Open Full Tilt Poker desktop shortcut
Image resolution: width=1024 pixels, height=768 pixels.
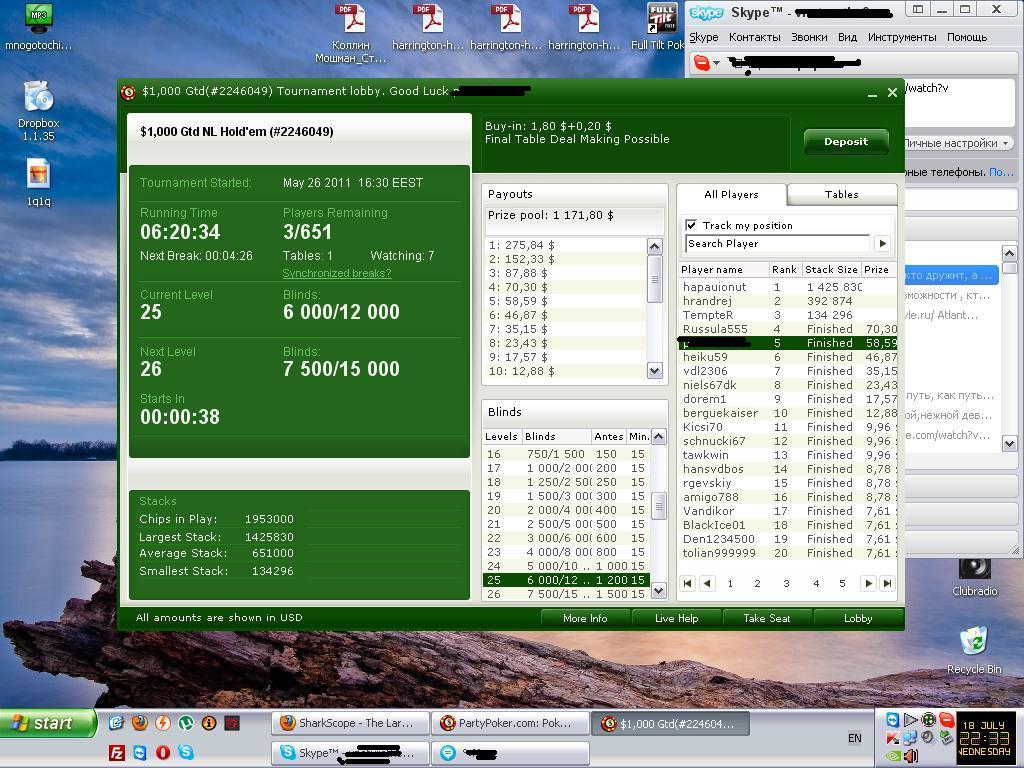pyautogui.click(x=661, y=18)
